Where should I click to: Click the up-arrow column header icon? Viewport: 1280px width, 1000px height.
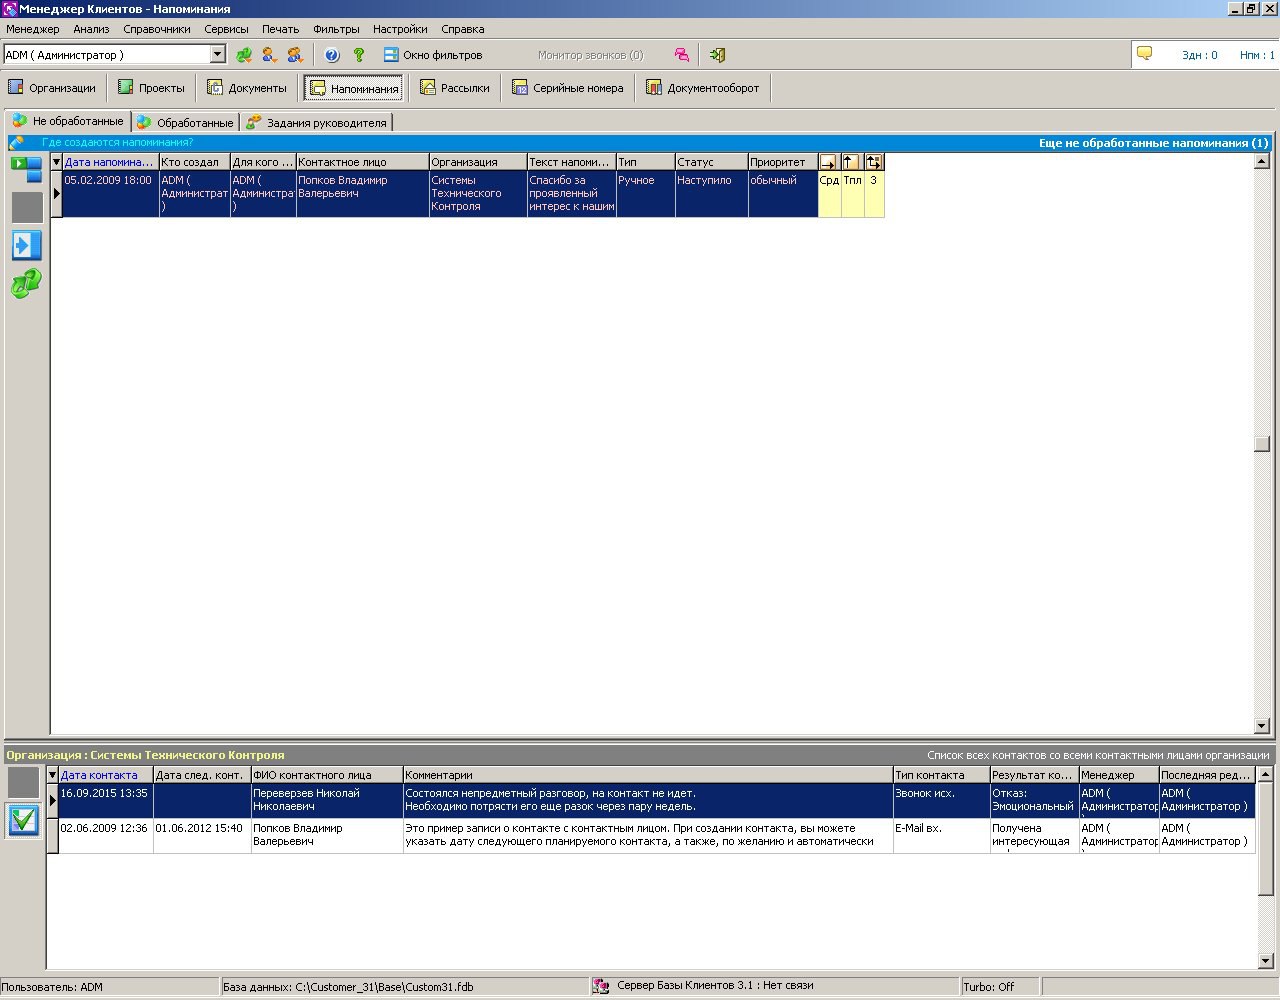[x=852, y=162]
